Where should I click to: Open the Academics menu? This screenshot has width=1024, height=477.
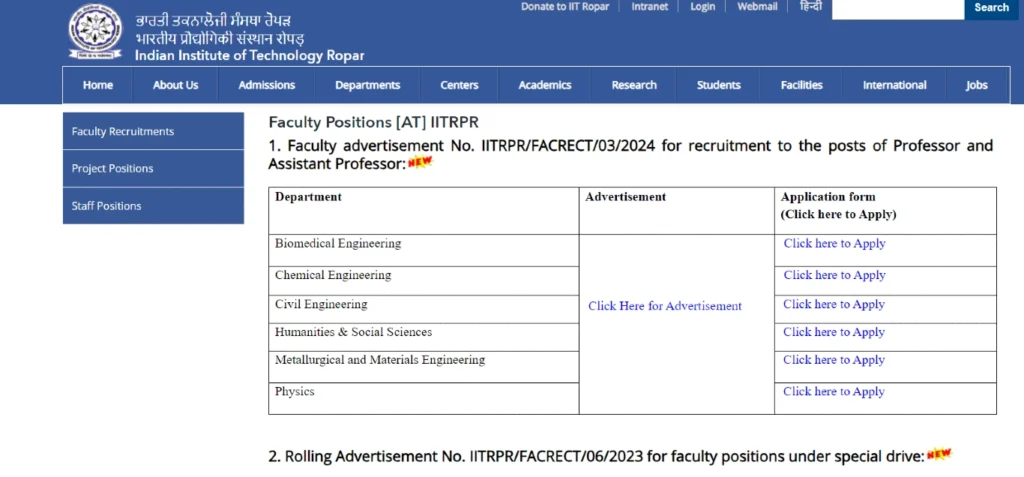[545, 85]
